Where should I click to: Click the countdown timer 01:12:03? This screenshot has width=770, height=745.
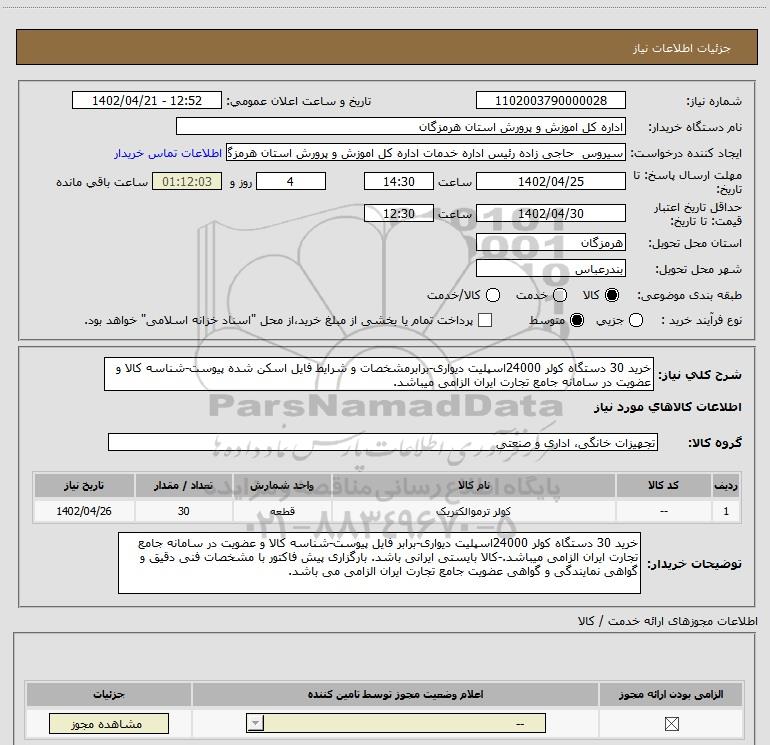(x=187, y=181)
